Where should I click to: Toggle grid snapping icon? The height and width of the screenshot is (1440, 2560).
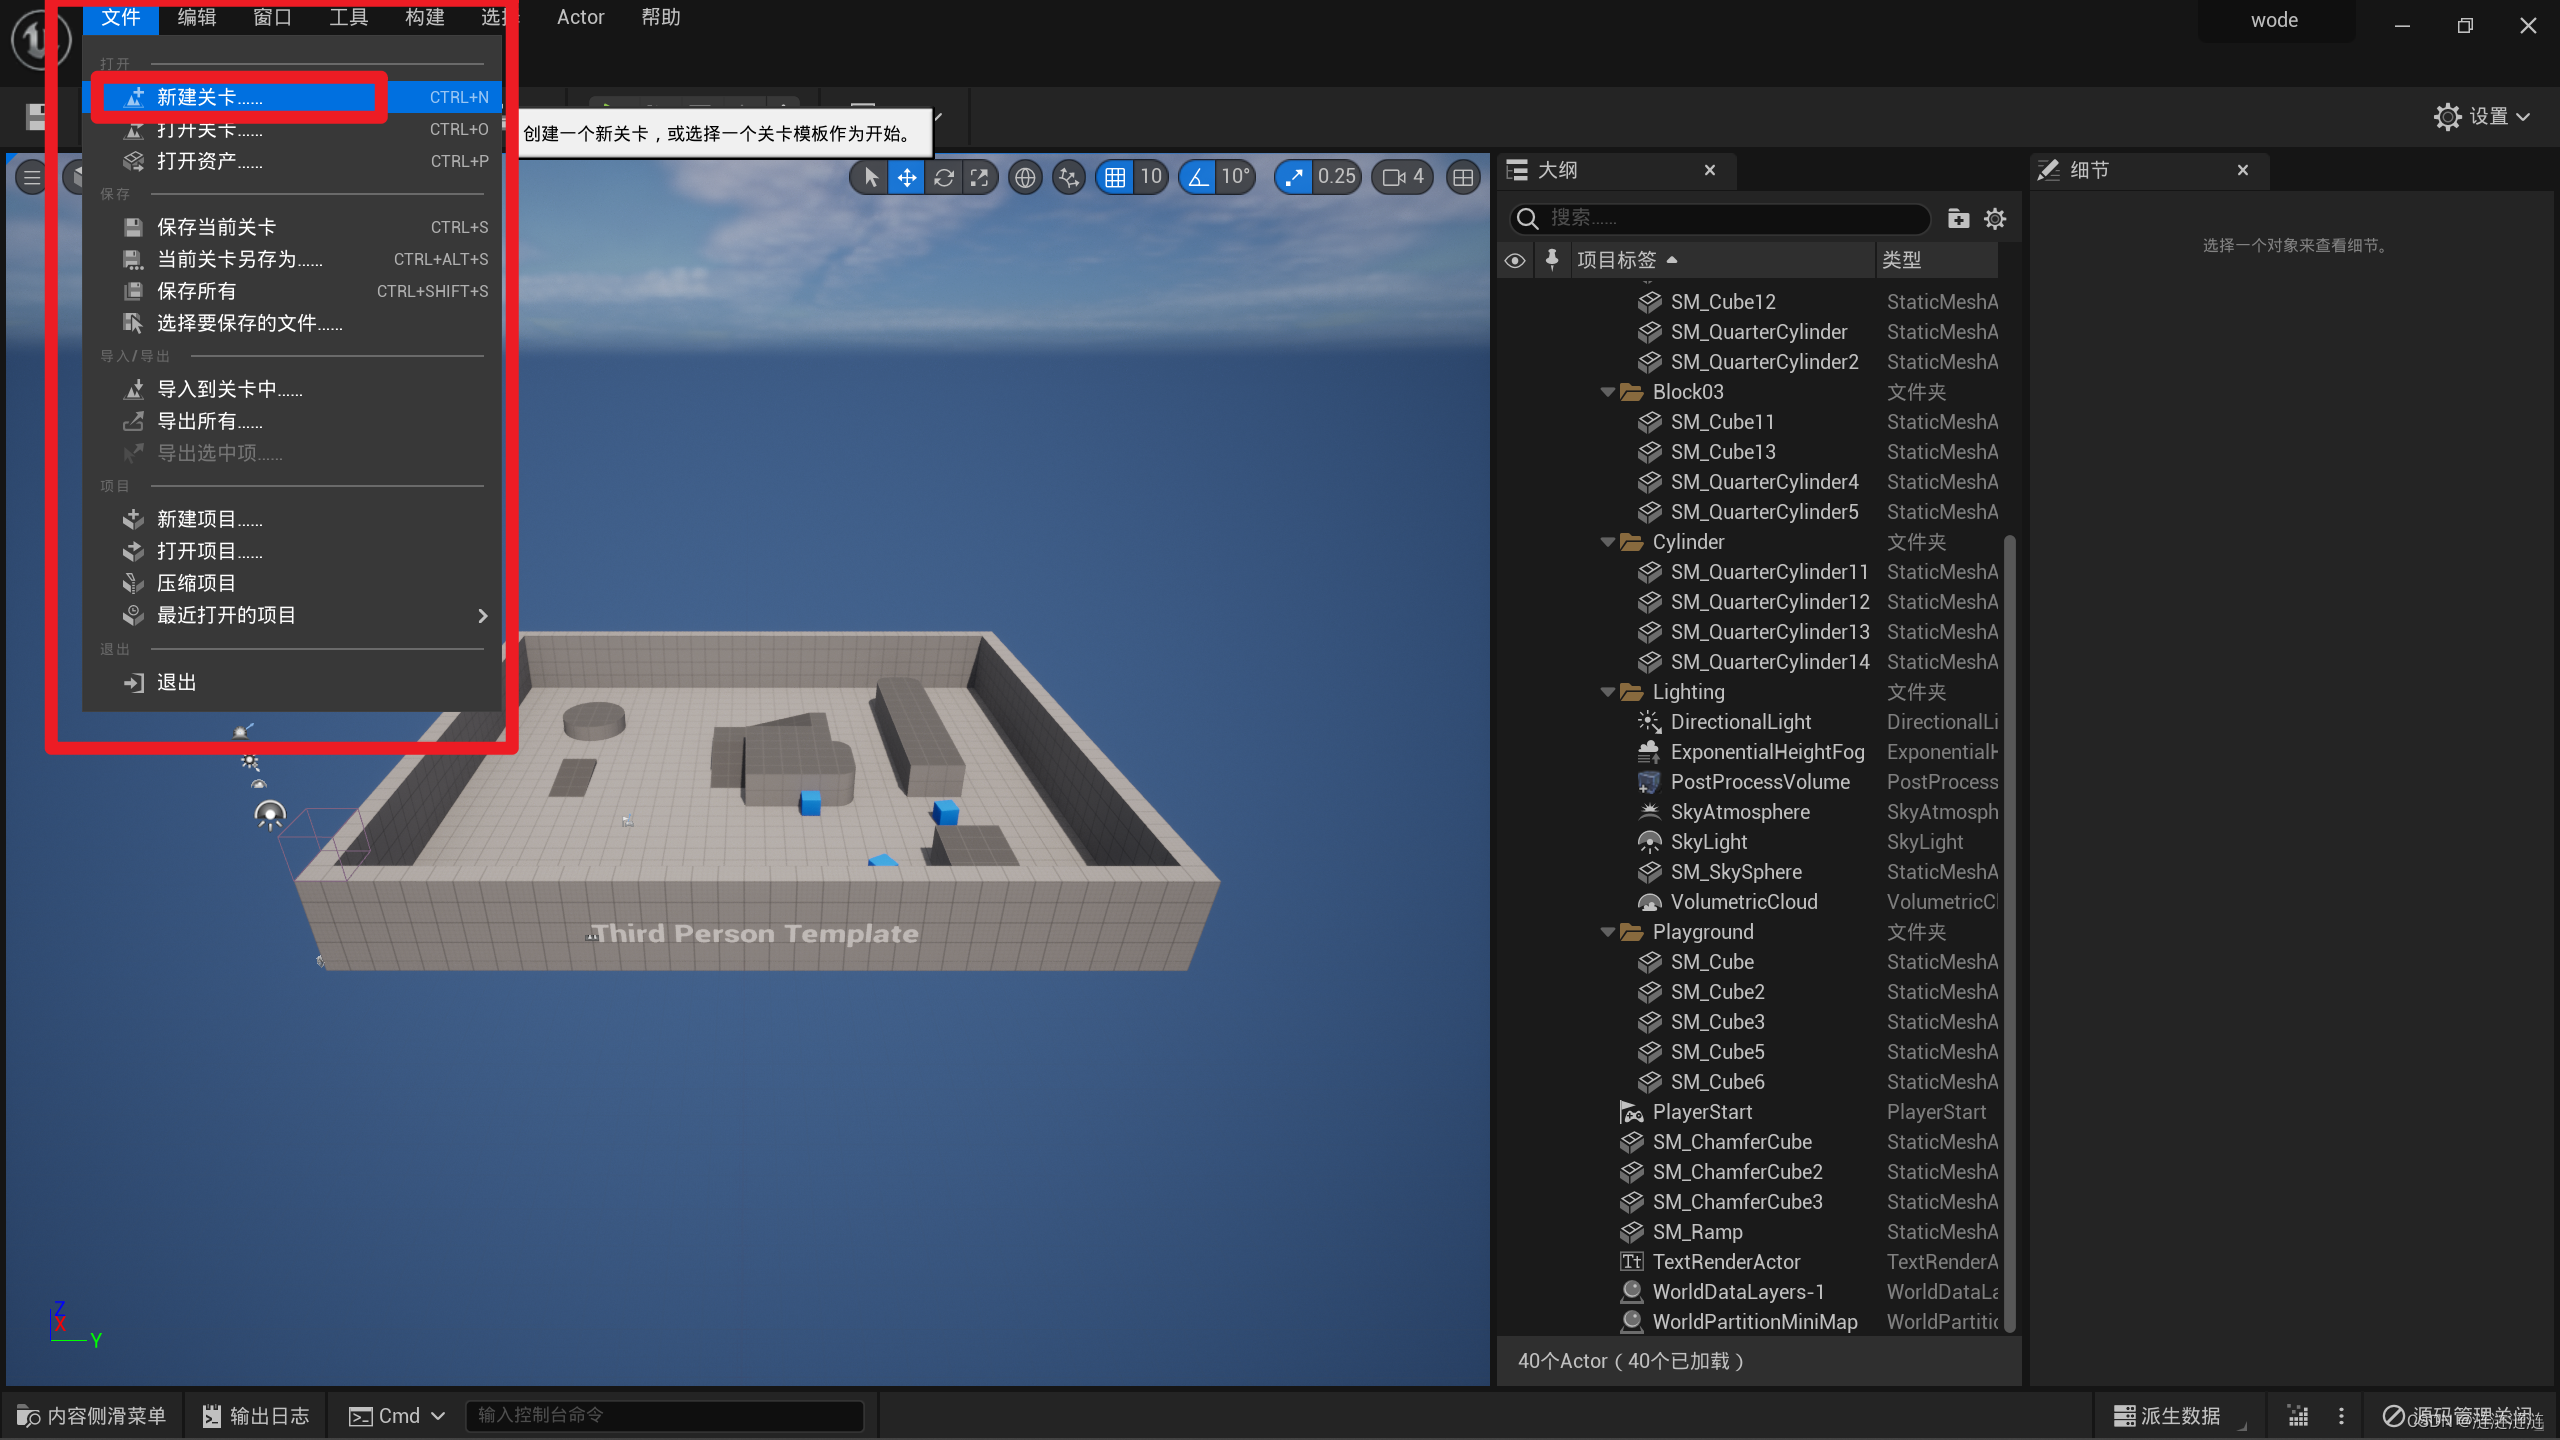(x=1115, y=178)
